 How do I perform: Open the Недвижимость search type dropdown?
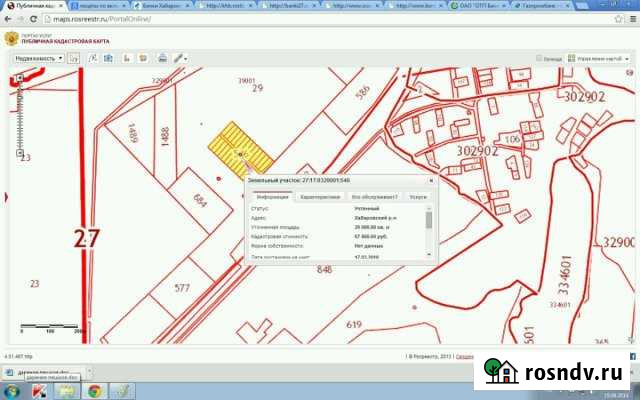[x=39, y=59]
